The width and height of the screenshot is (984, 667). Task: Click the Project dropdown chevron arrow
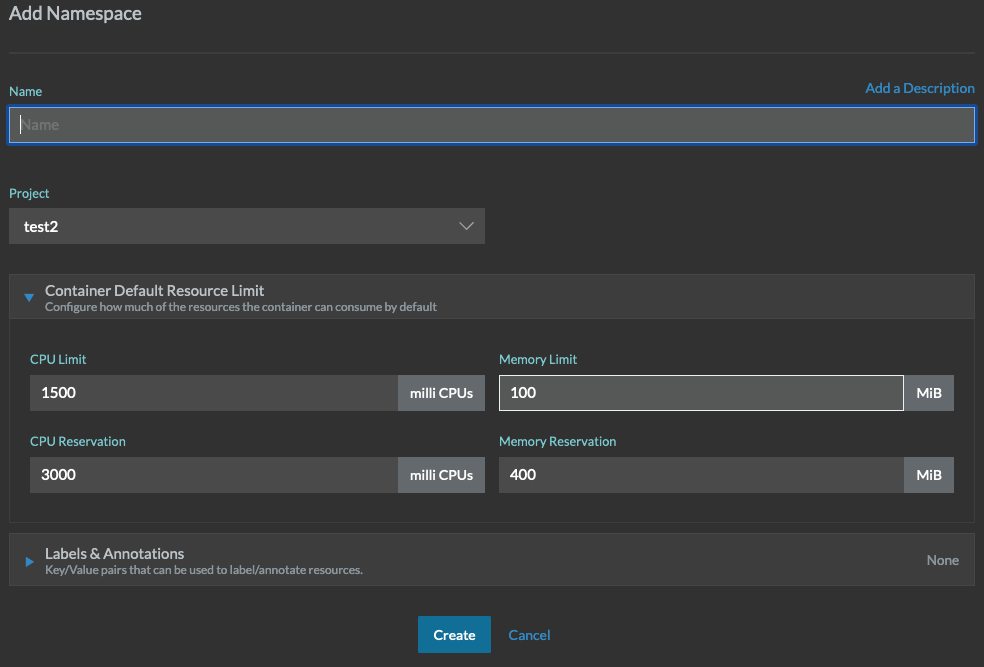tap(465, 226)
